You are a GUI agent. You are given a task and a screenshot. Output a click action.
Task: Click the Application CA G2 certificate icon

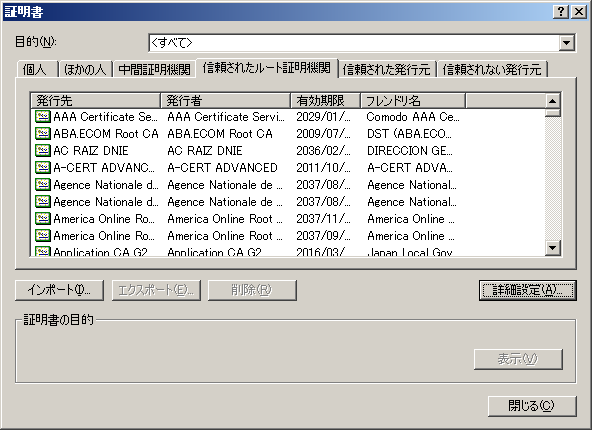43,251
